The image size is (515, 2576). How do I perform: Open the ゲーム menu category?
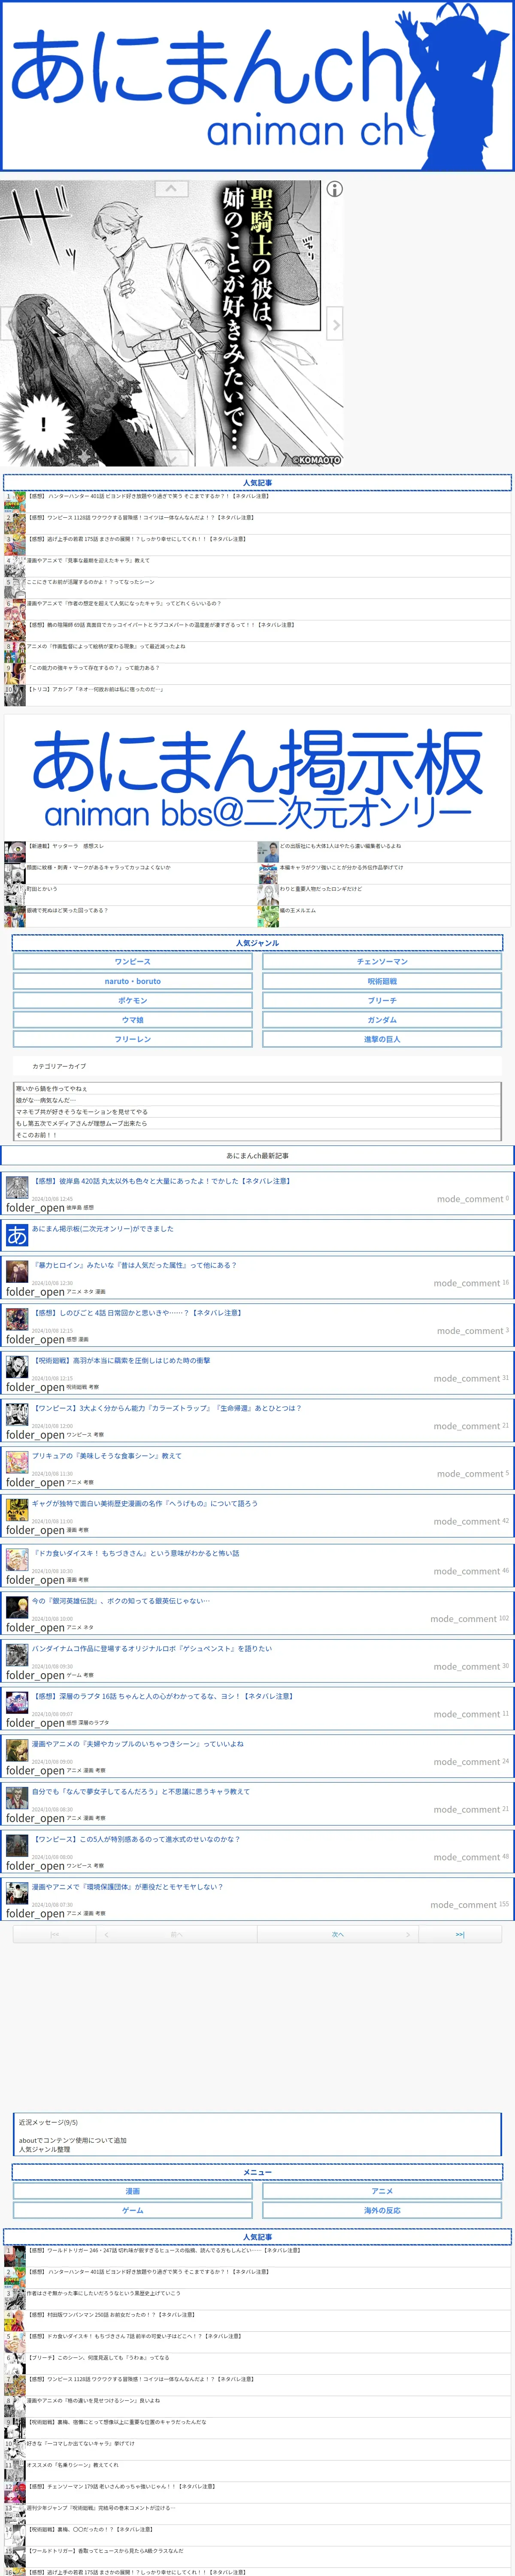[133, 2211]
